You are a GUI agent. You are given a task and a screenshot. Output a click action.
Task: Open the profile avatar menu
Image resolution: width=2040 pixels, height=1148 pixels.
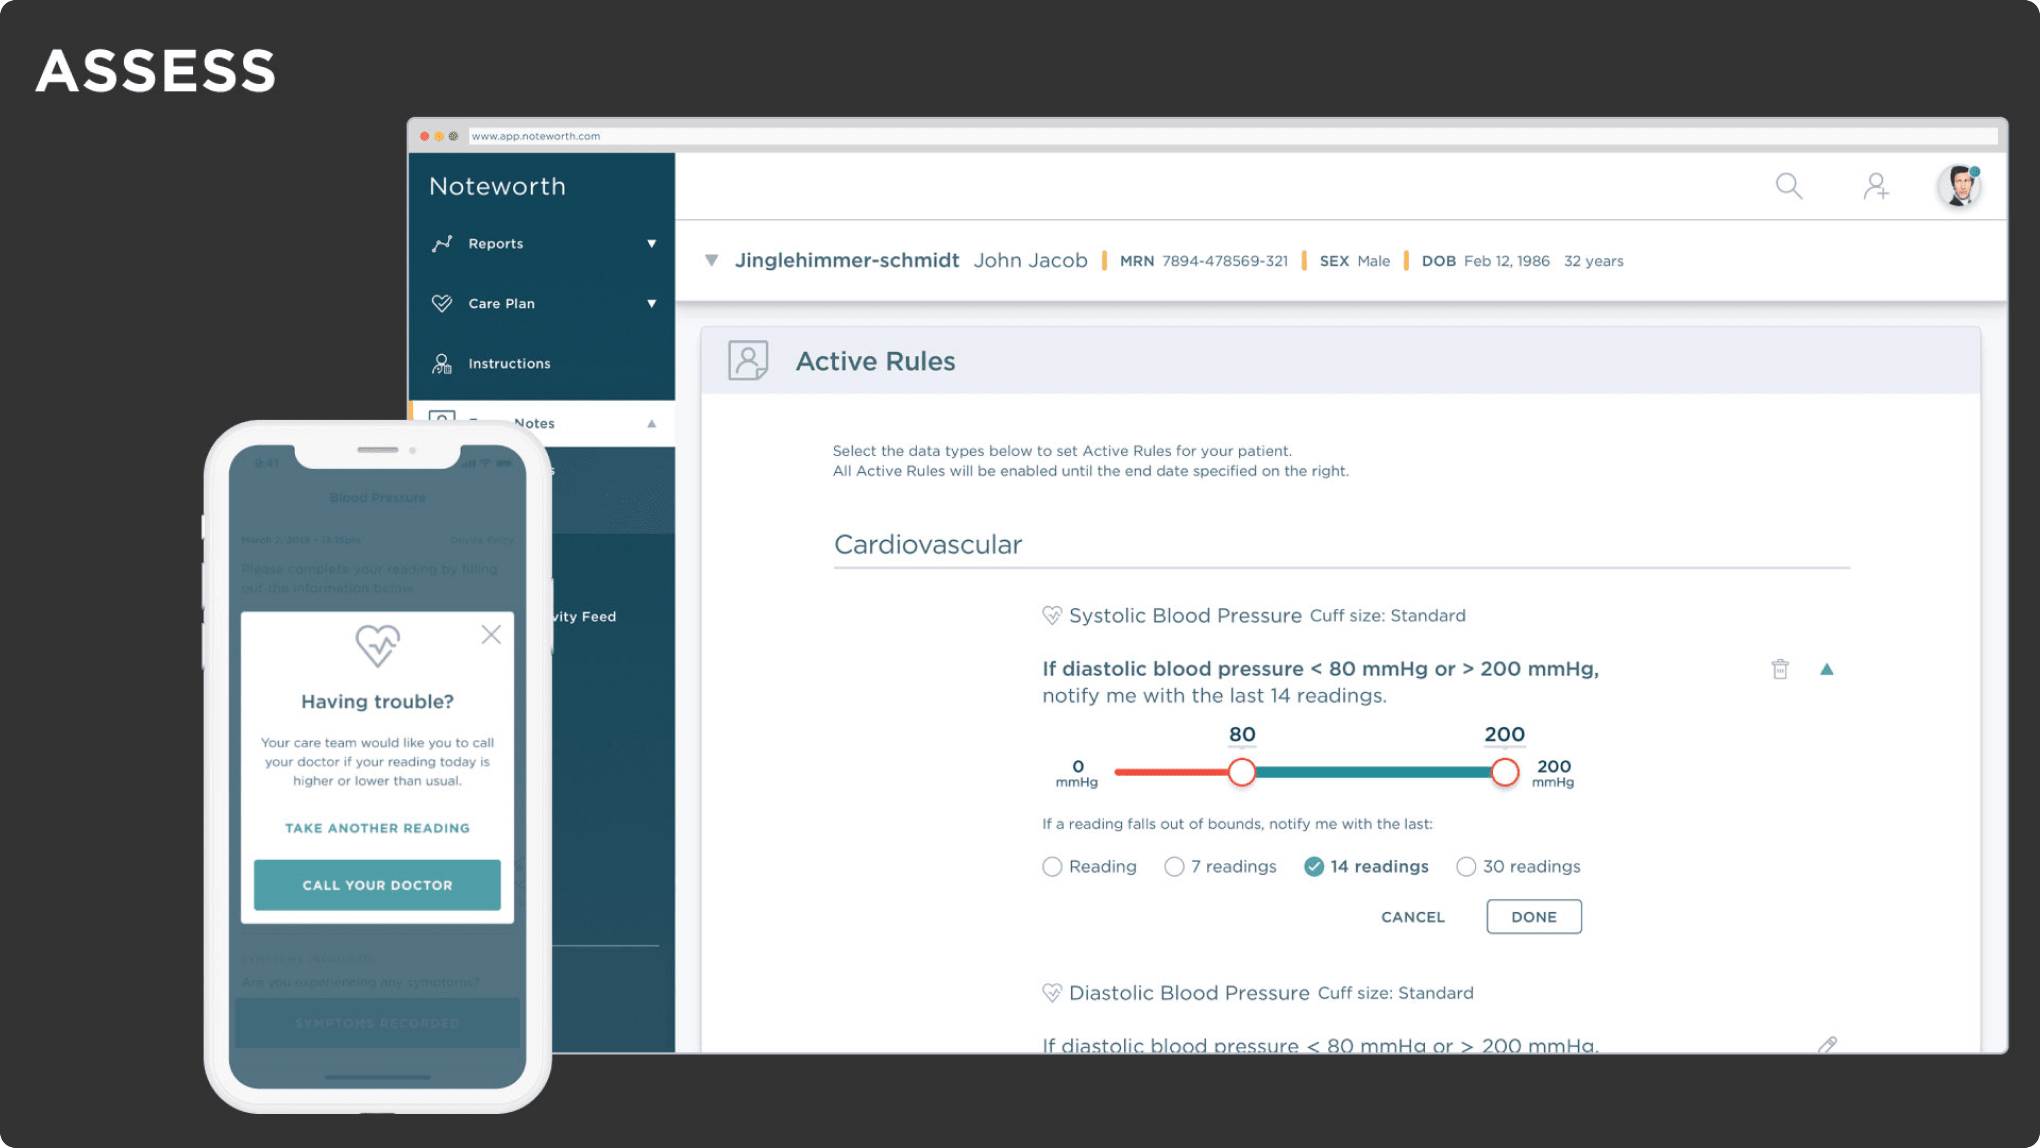tap(1959, 186)
